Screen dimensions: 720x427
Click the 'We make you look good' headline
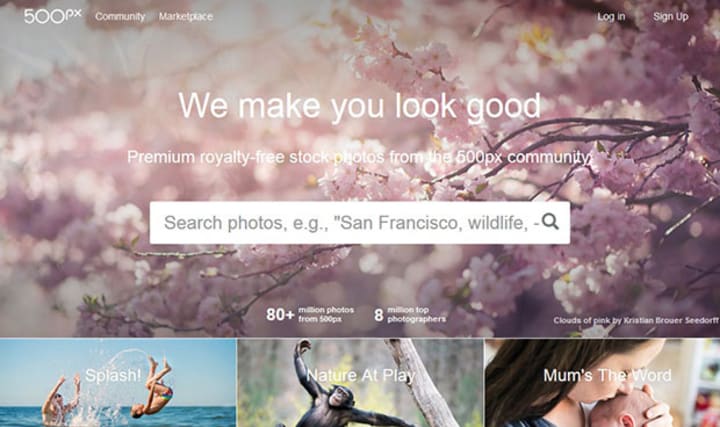click(x=360, y=106)
